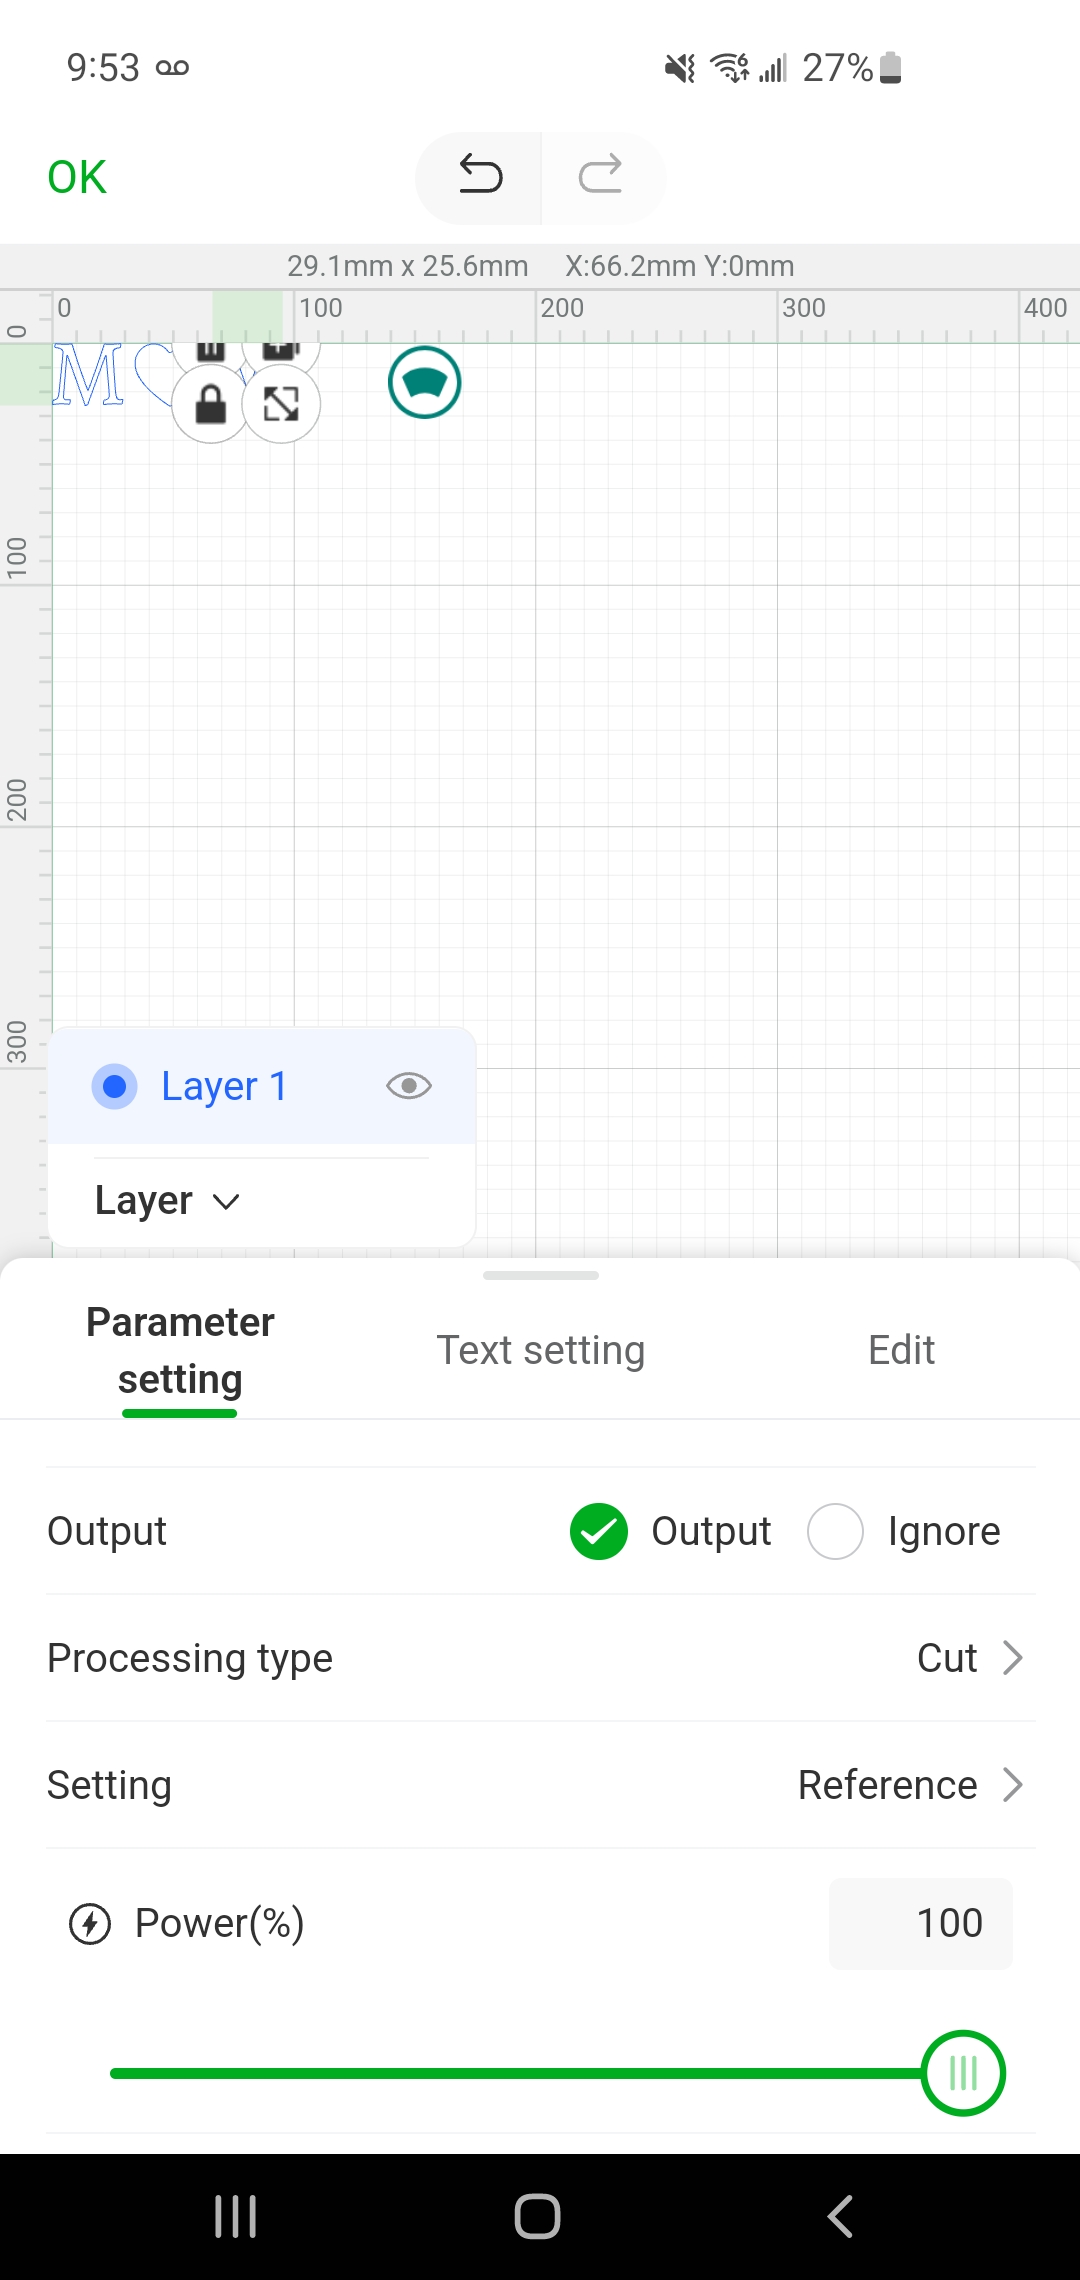Tap the Android home button
This screenshot has height=2280, width=1080.
tap(538, 2216)
